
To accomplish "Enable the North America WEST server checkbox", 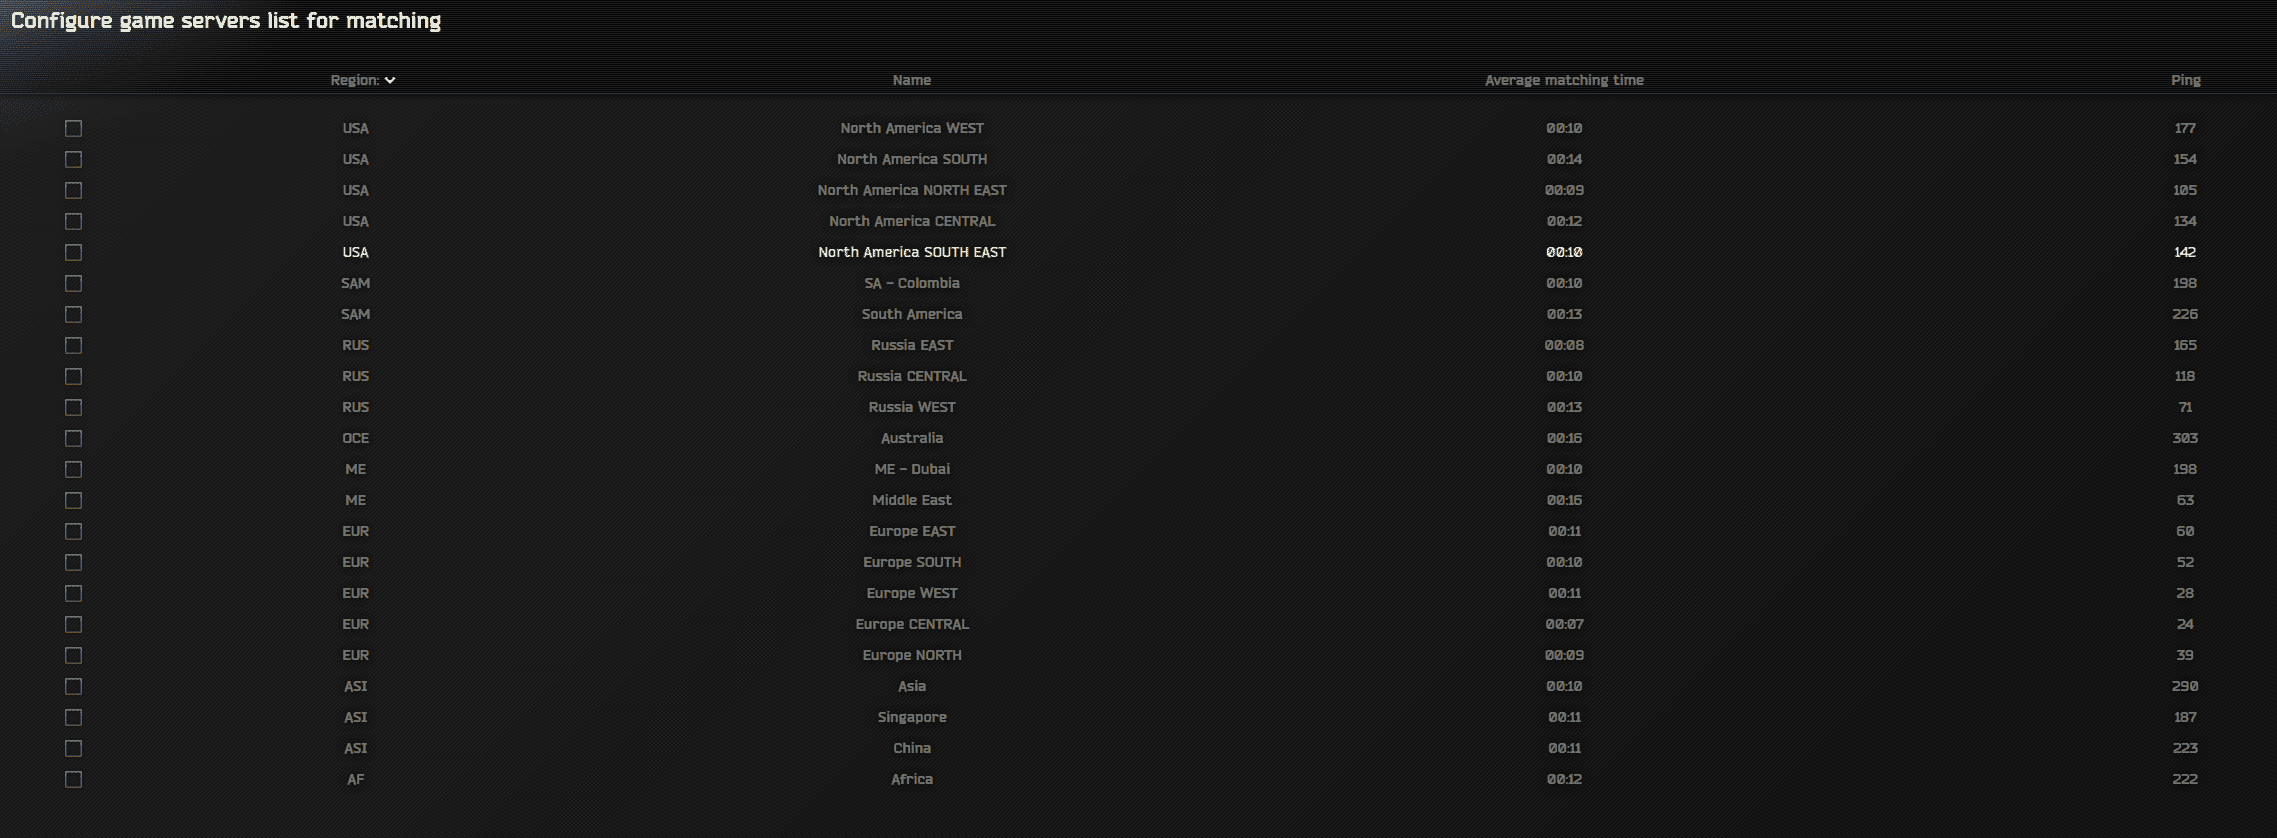I will 73,128.
